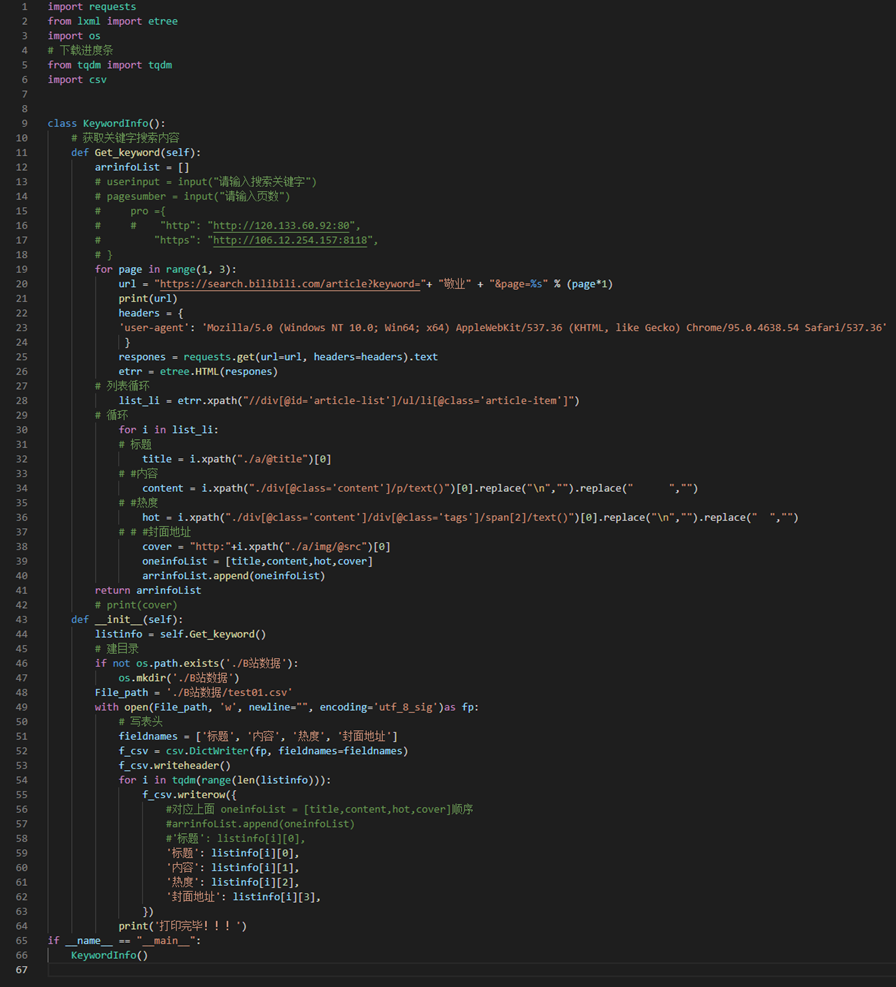Click line number 9 in the gutter
896x987 pixels.
point(25,123)
